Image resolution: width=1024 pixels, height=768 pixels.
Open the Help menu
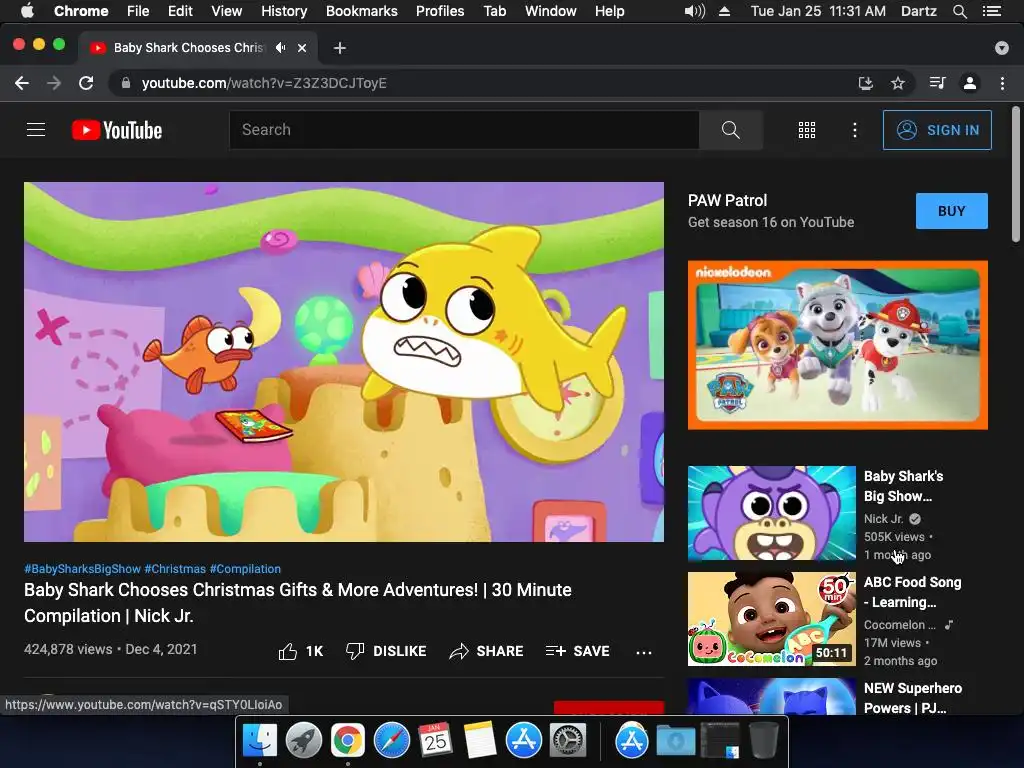point(609,11)
